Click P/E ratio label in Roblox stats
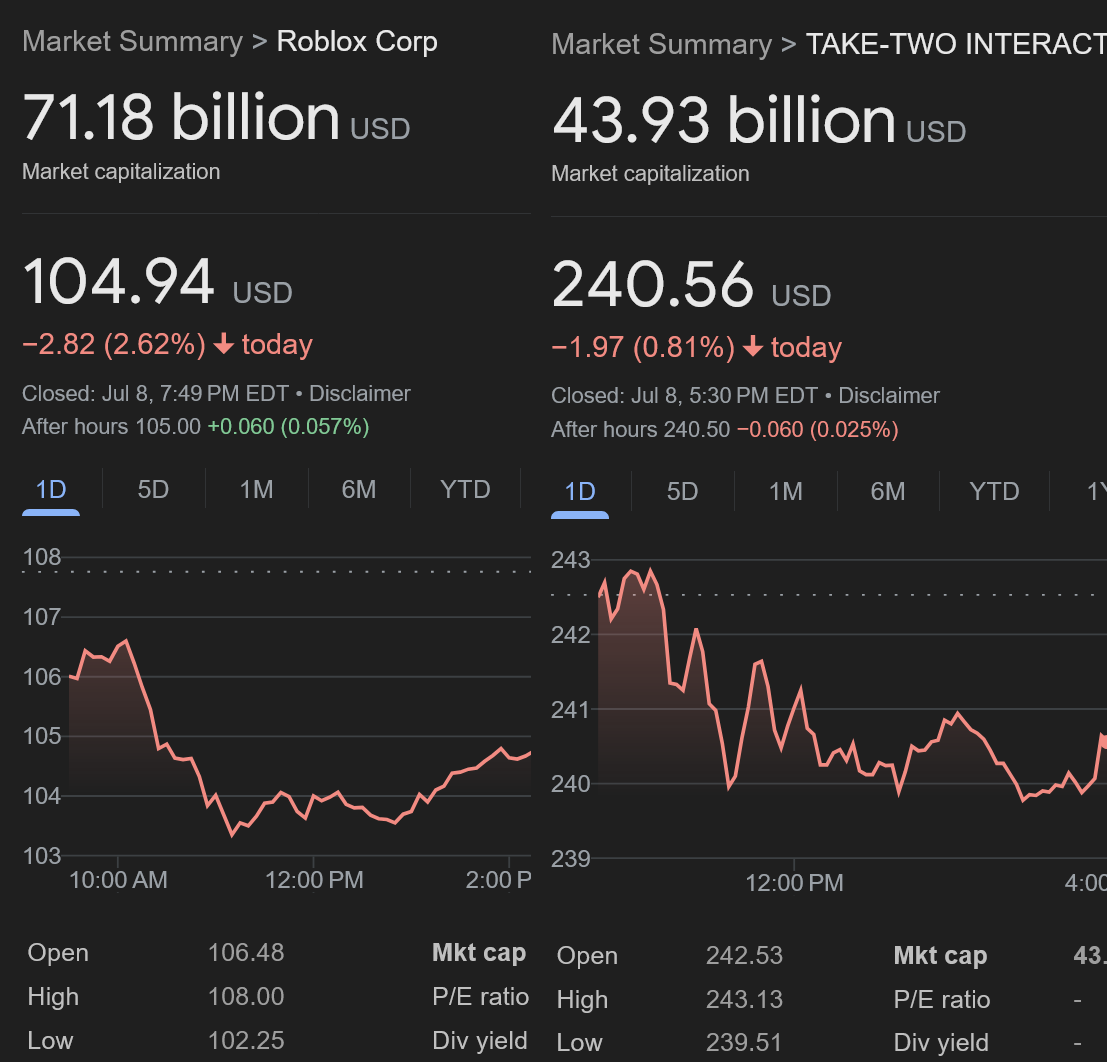 pos(480,996)
